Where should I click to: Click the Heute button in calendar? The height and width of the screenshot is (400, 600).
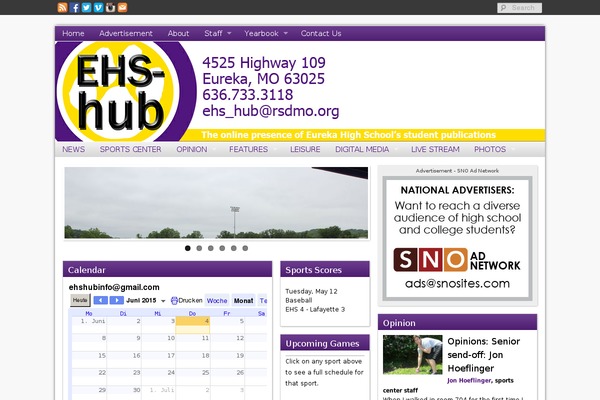click(x=80, y=300)
